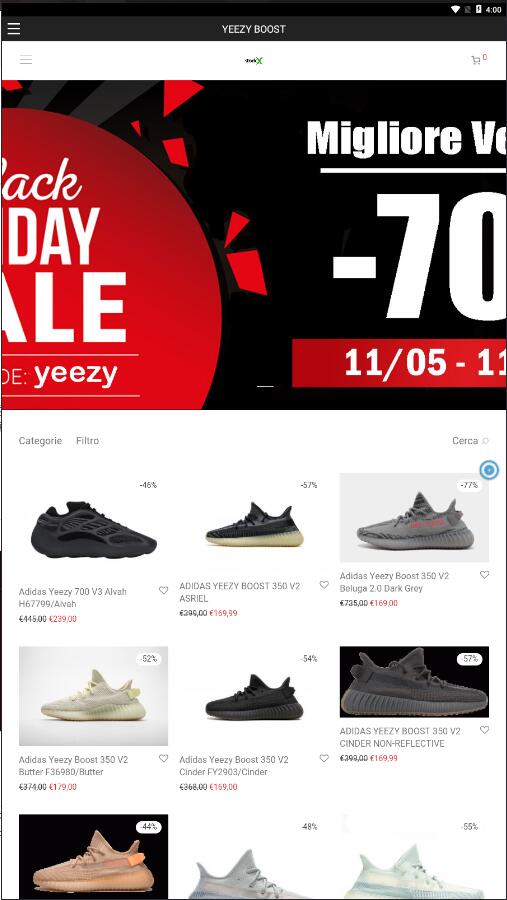507x900 pixels.
Task: Toggle wishlist heart for Beluga 2.0 Dark Grey
Action: click(485, 575)
